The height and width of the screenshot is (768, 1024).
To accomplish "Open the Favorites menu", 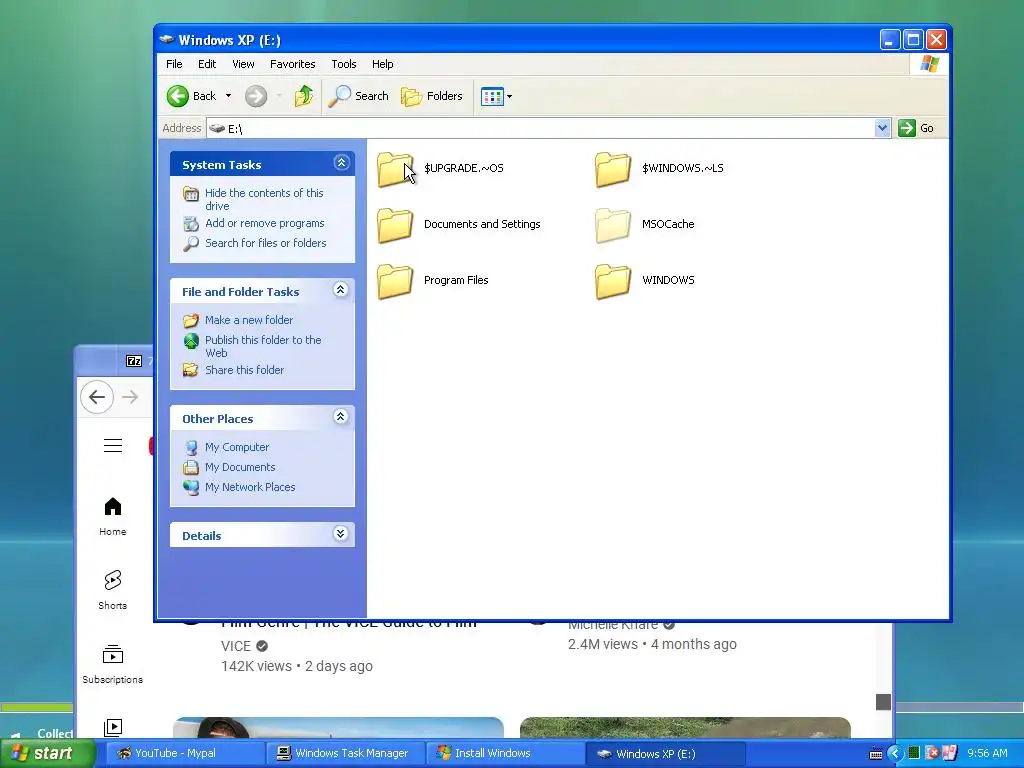I will click(x=293, y=64).
